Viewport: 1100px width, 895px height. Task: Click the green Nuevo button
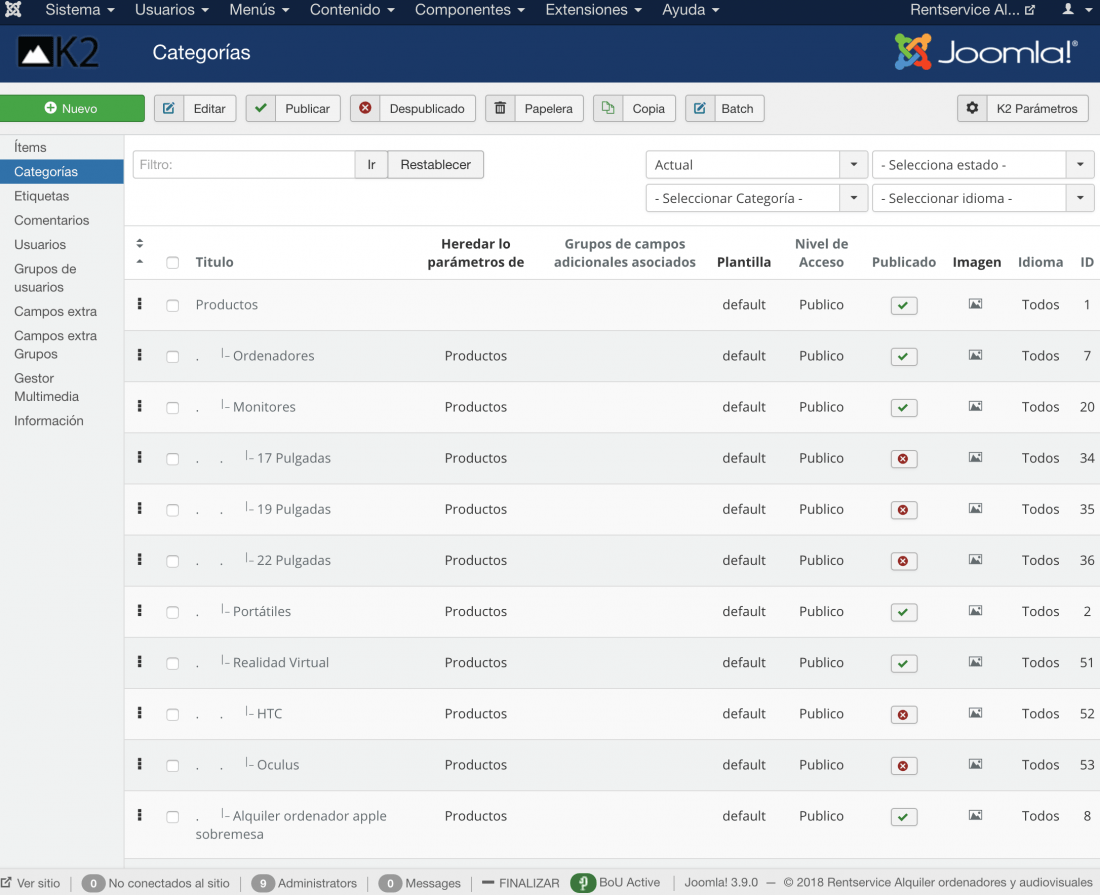[72, 108]
